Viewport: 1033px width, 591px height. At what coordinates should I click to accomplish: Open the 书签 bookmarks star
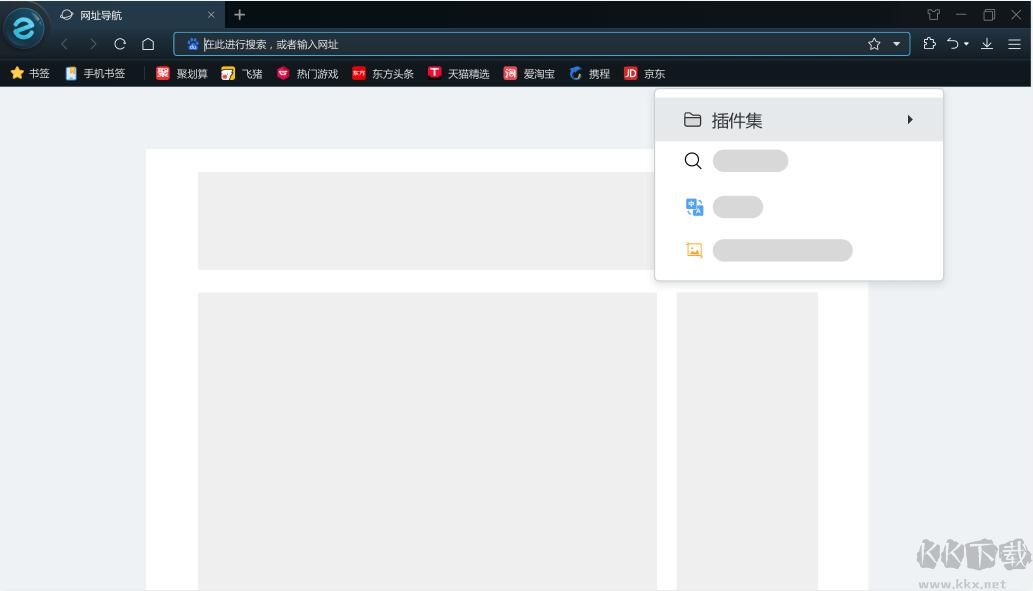[30, 73]
